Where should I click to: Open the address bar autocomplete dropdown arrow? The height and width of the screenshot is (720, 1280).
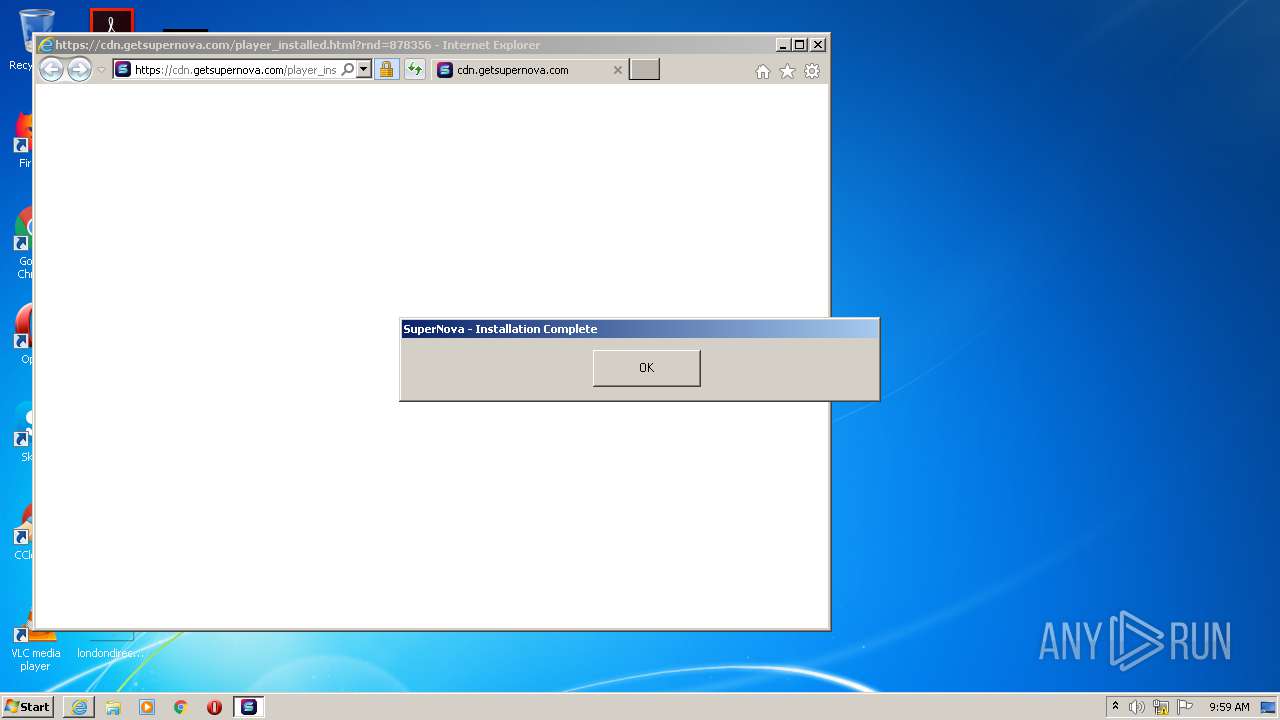364,70
